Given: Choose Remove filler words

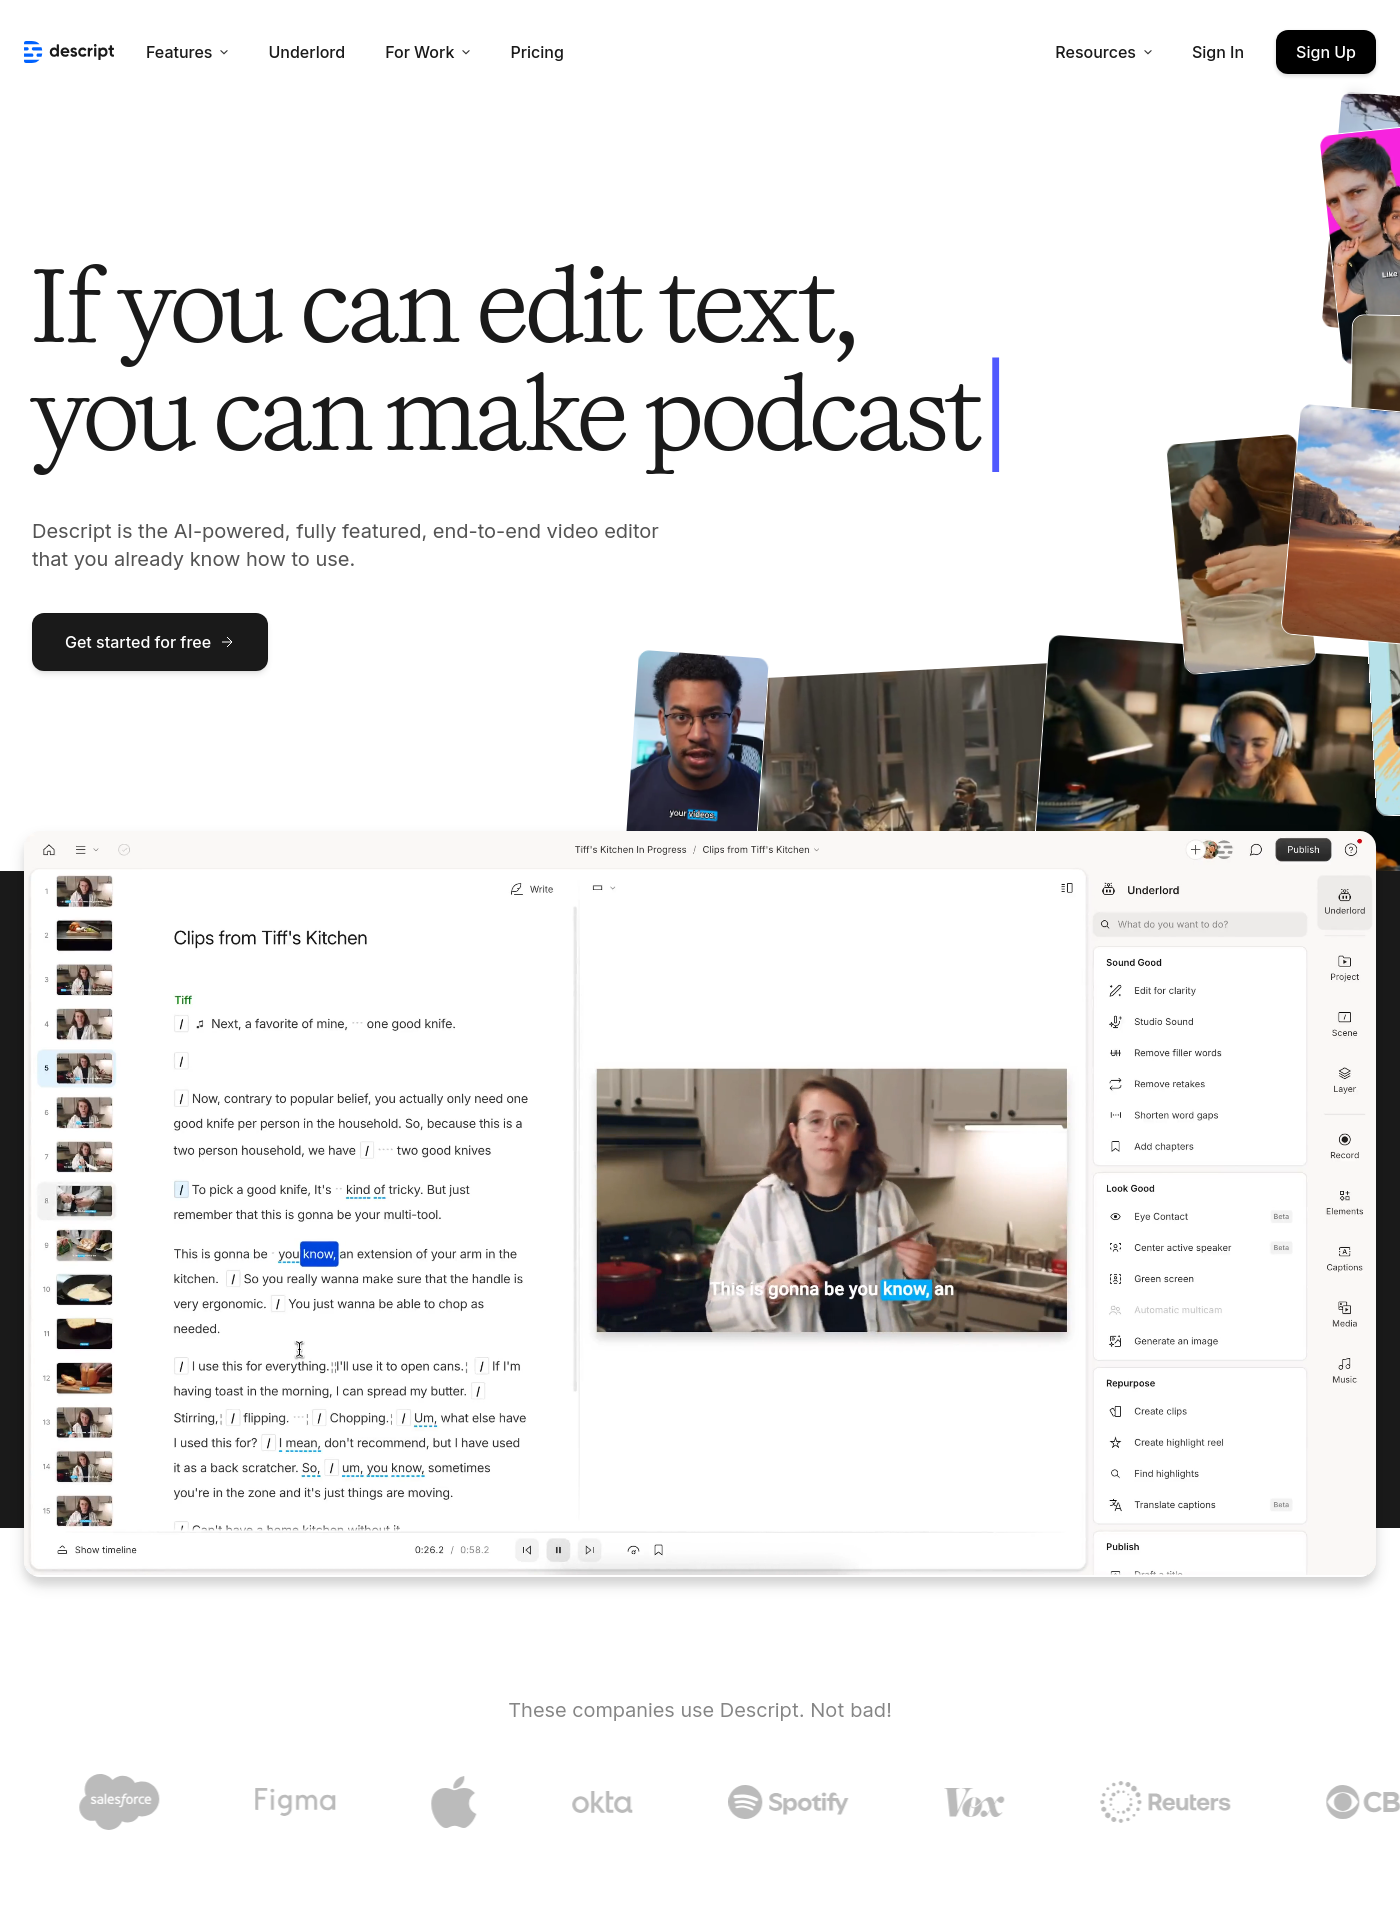Looking at the screenshot, I should click(1200, 1053).
